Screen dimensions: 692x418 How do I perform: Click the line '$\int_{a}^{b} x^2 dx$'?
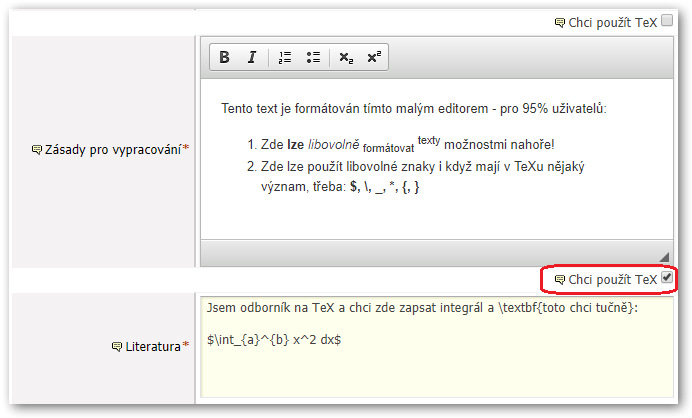click(x=274, y=340)
